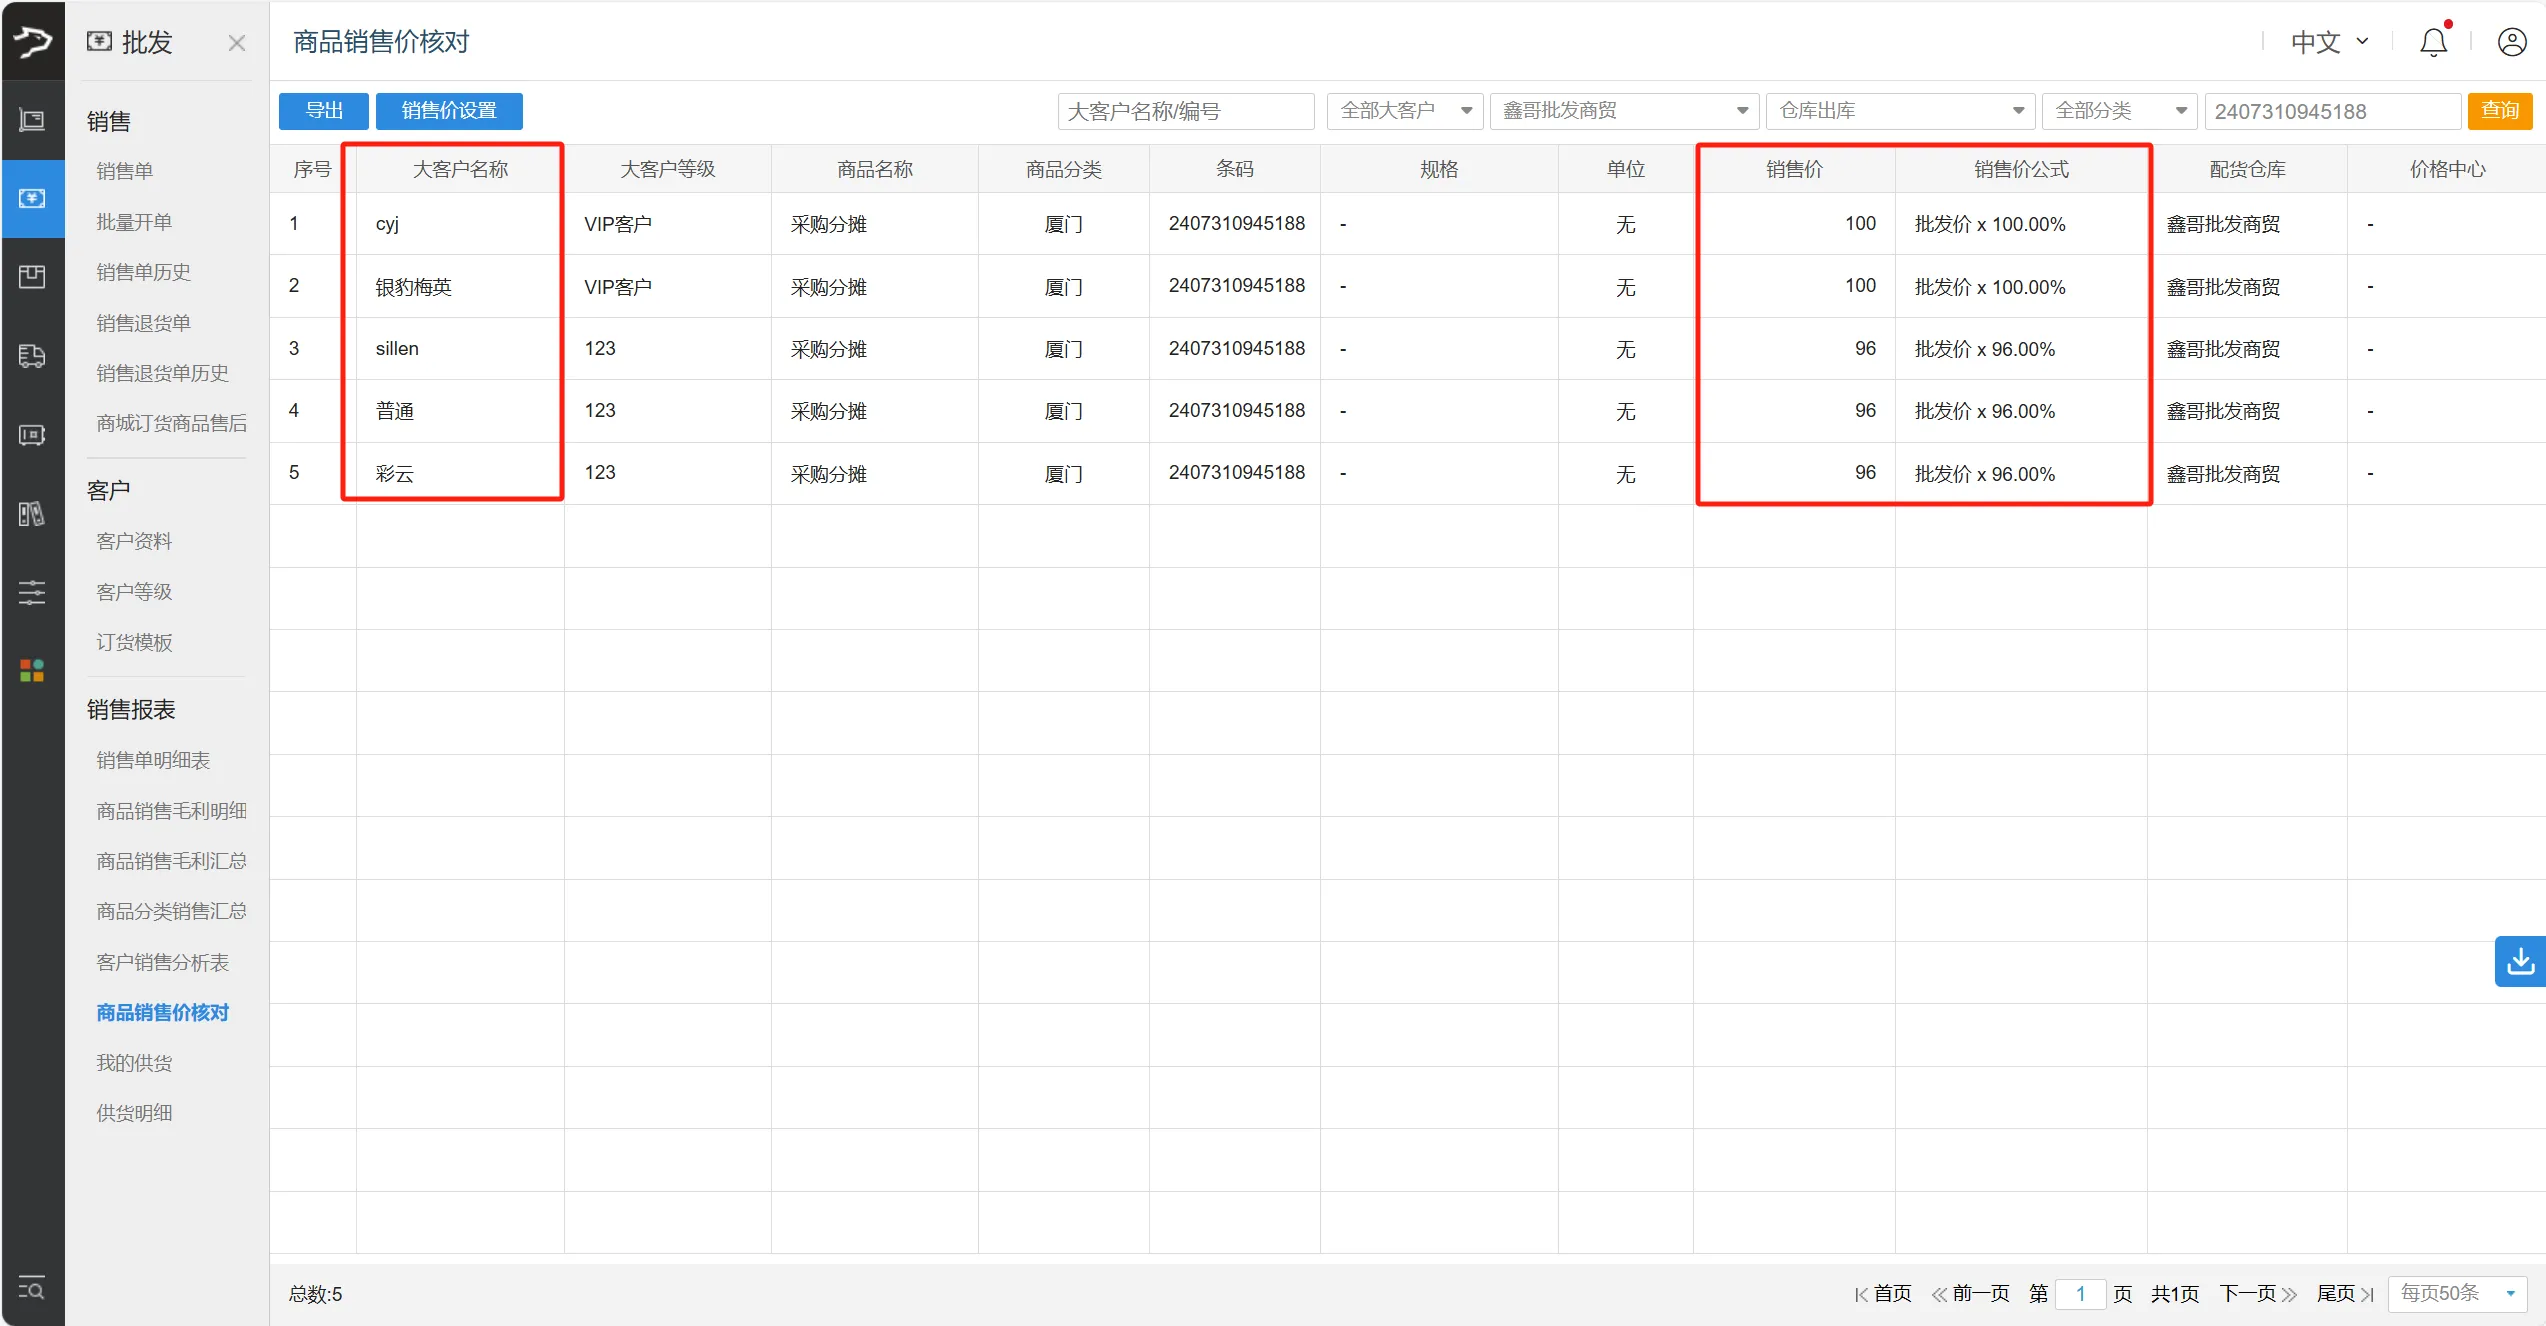Expand the 每页50条 page size dropdown
The height and width of the screenshot is (1326, 2546).
point(2457,1294)
